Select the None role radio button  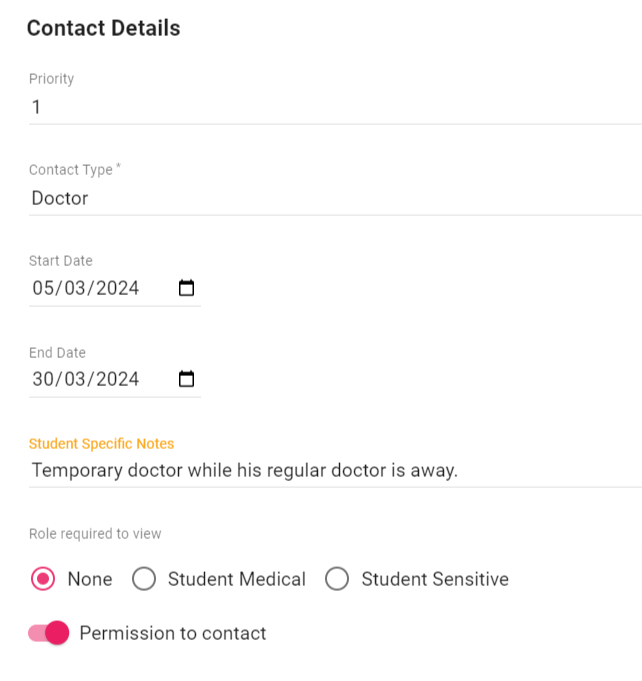coord(43,579)
